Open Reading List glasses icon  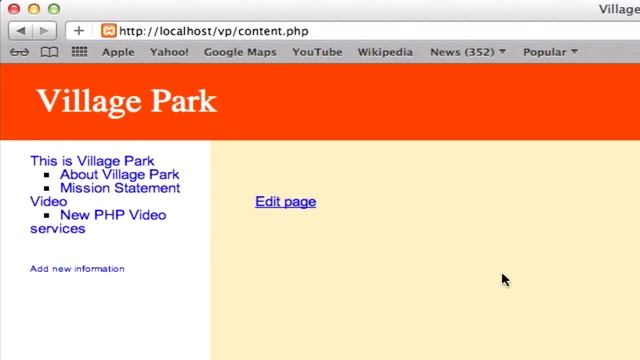[x=19, y=52]
